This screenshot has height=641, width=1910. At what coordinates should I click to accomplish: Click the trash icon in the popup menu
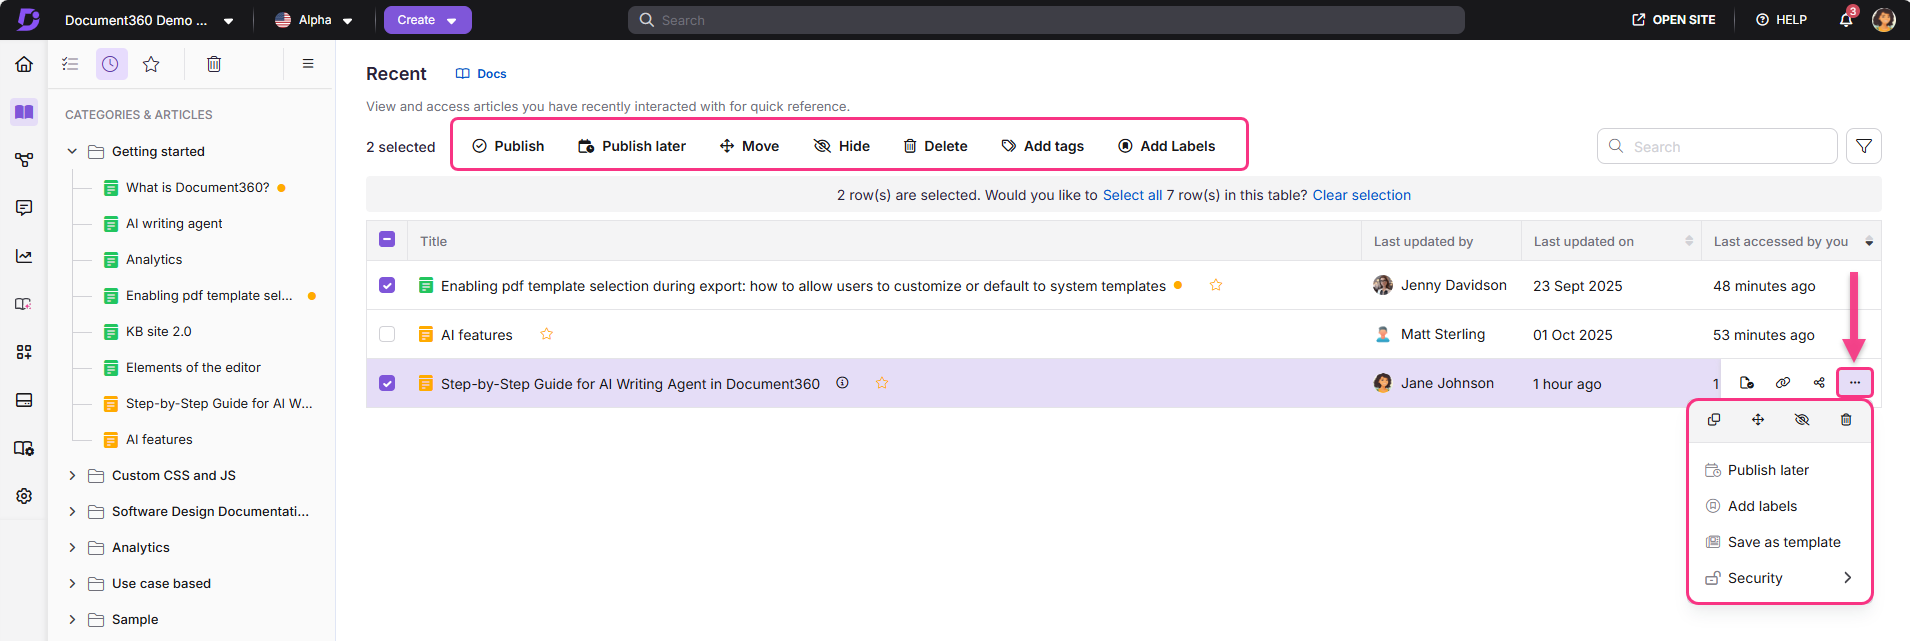[x=1846, y=420]
